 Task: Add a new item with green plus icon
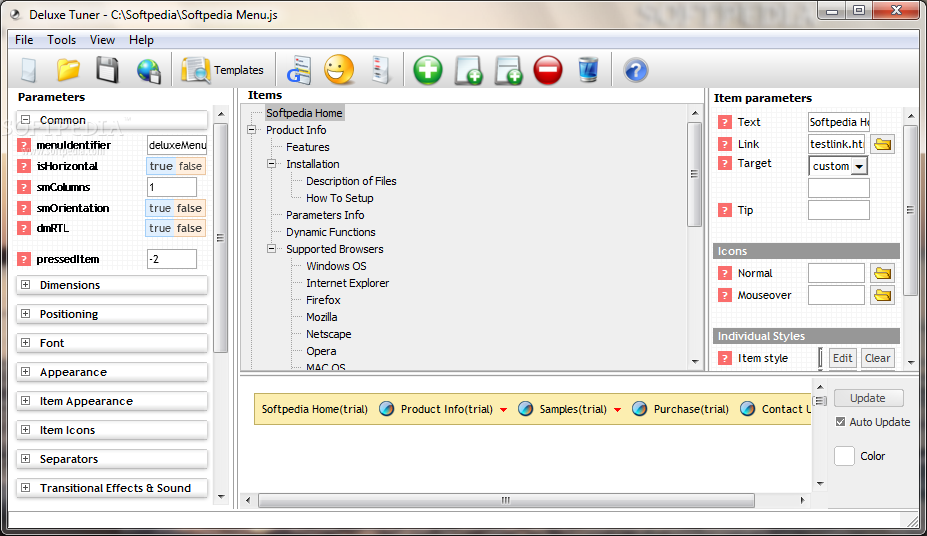click(427, 70)
